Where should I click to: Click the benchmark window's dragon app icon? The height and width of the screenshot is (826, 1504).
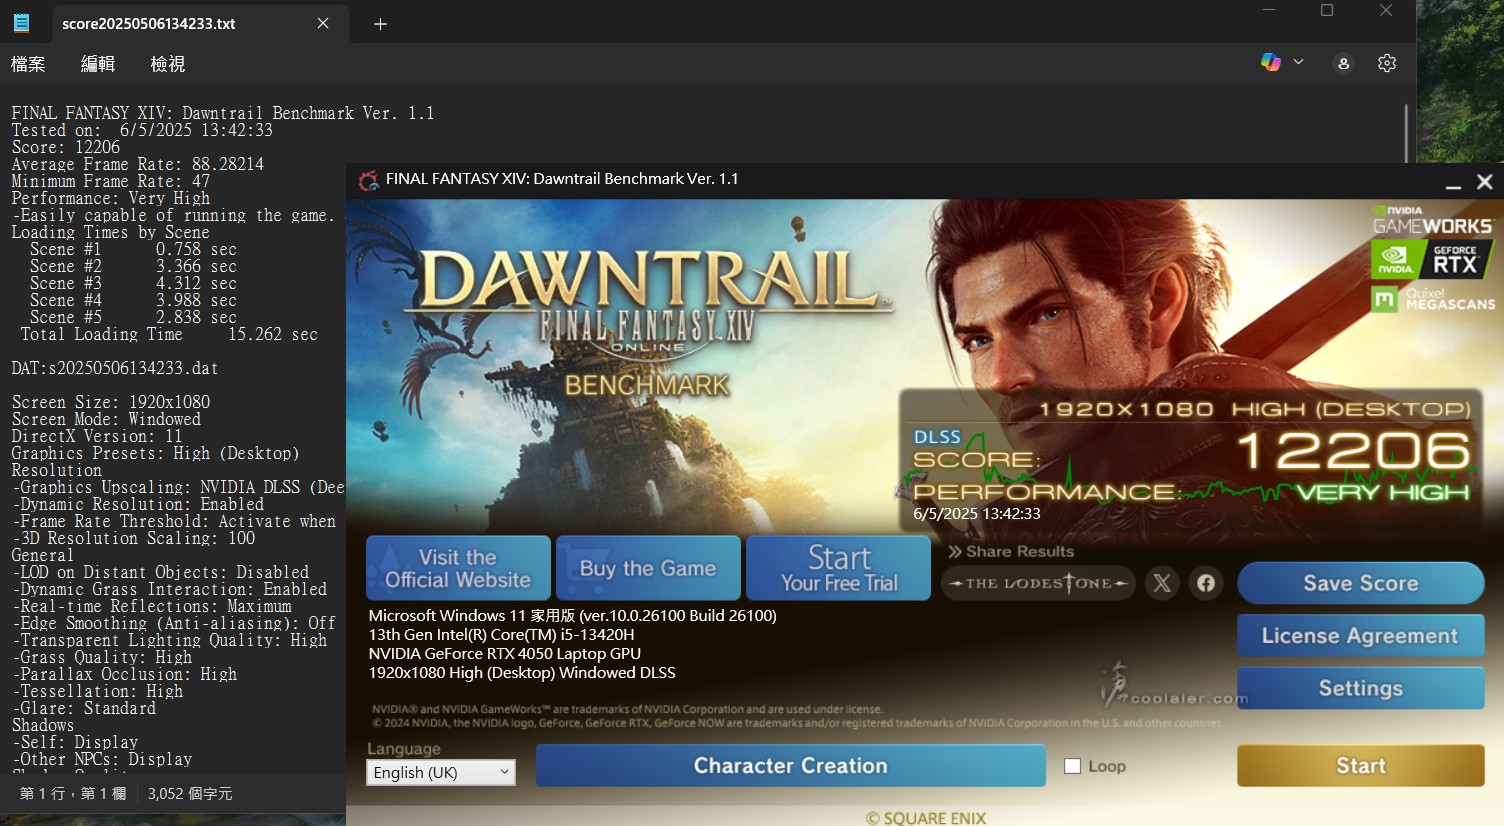coord(369,180)
